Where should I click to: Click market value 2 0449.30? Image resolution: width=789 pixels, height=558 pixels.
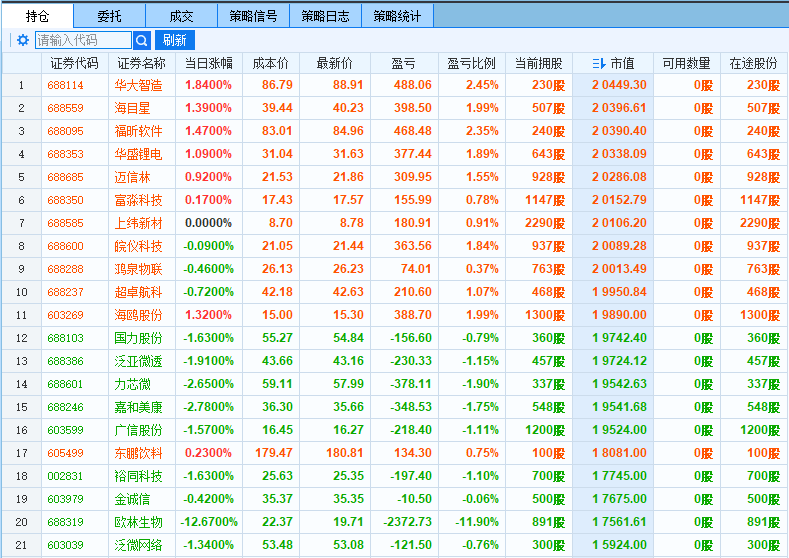(x=619, y=85)
